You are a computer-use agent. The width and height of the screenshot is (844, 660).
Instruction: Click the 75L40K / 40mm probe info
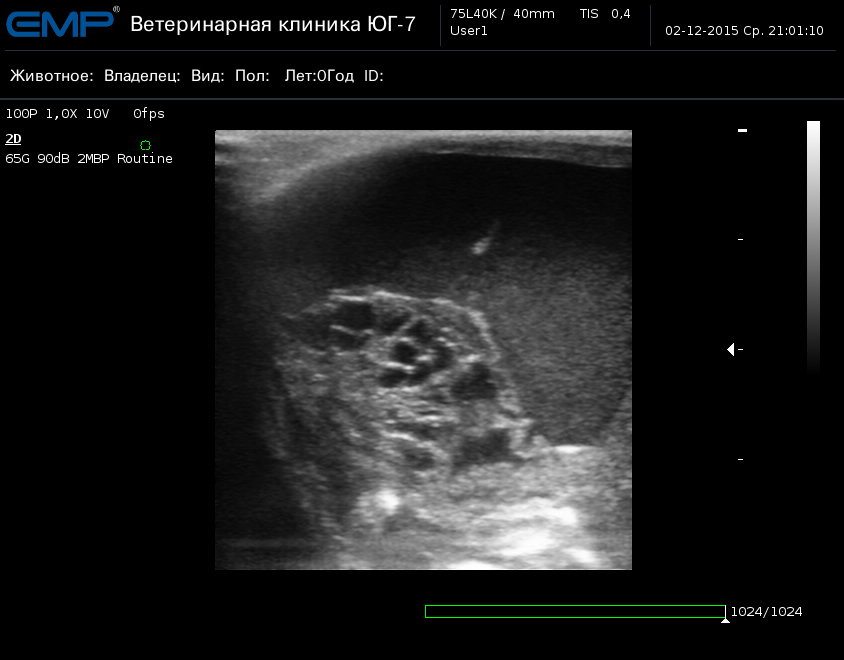tap(502, 13)
